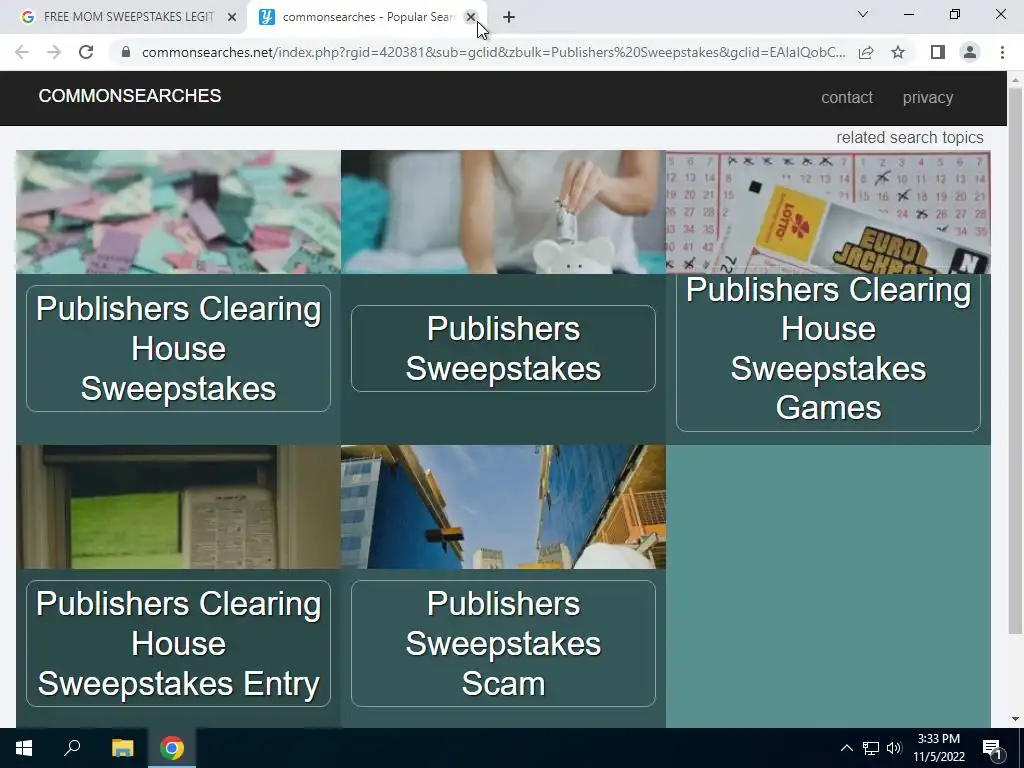
Task: Bookmark this page with the star
Action: tap(898, 52)
